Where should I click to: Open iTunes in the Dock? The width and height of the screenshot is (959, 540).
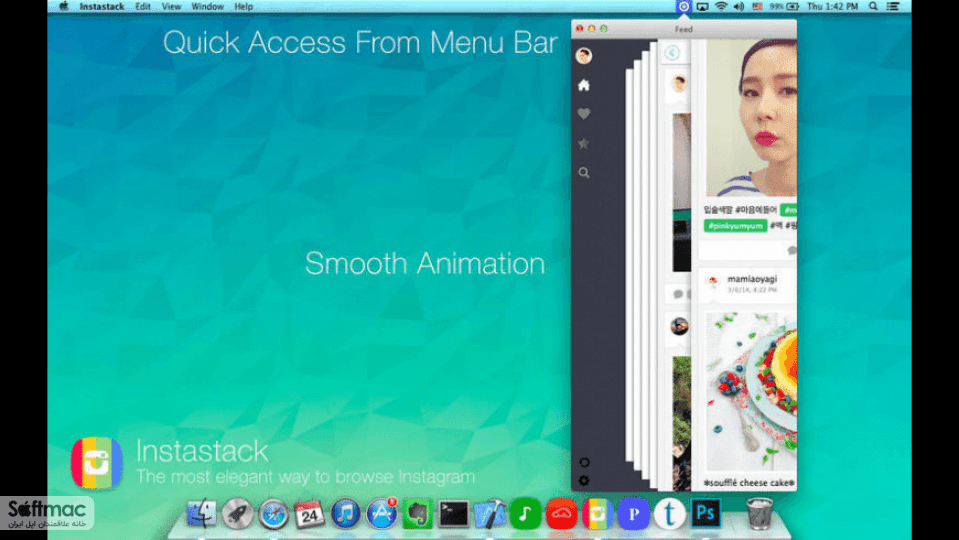pyautogui.click(x=346, y=513)
